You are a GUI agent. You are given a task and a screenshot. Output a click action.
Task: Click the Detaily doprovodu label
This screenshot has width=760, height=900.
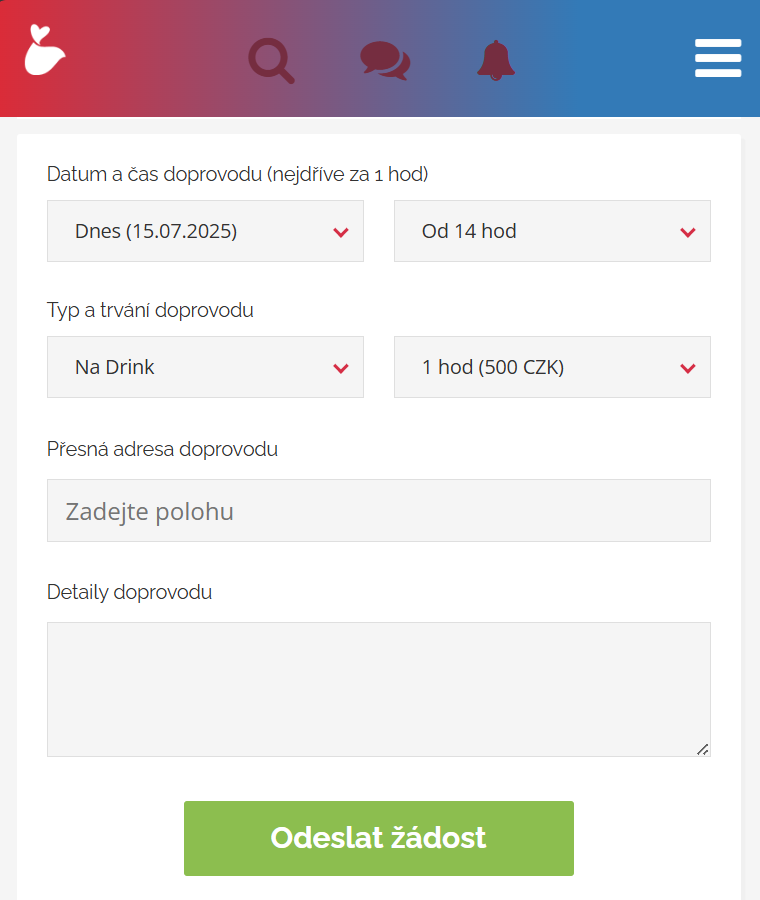pyautogui.click(x=130, y=592)
